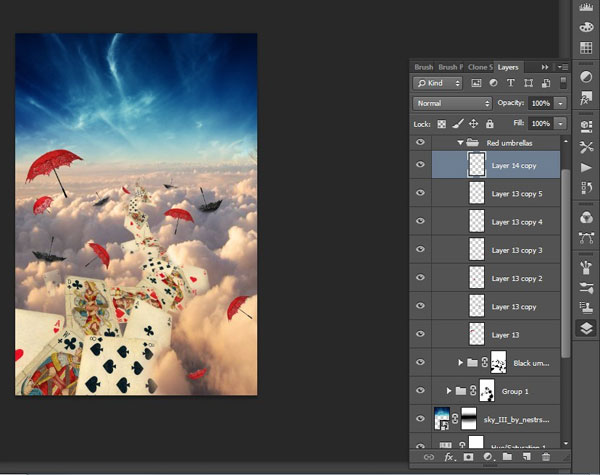
Task: Collapse panels with double-arrow icon
Action: 545,67
